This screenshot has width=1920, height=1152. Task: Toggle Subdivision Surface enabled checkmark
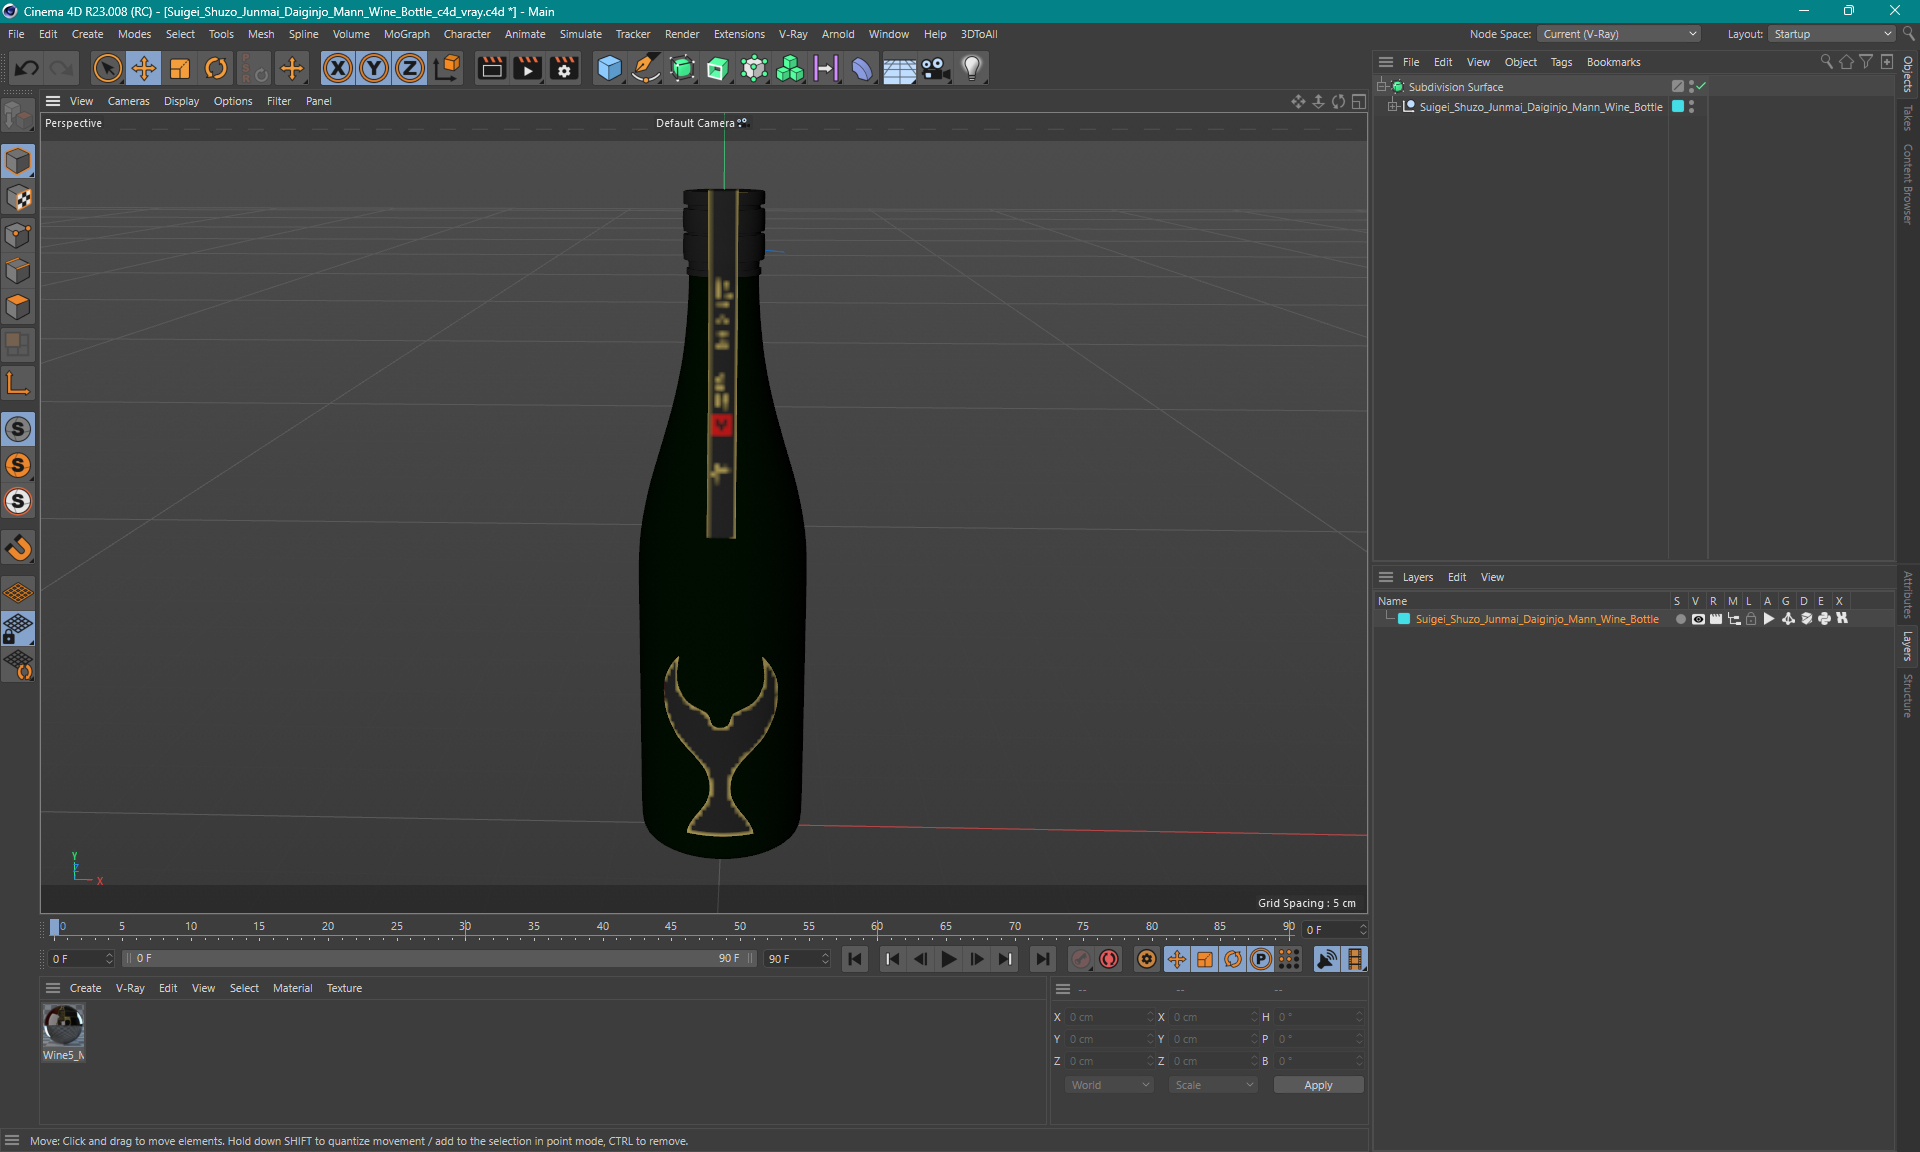(x=1701, y=86)
